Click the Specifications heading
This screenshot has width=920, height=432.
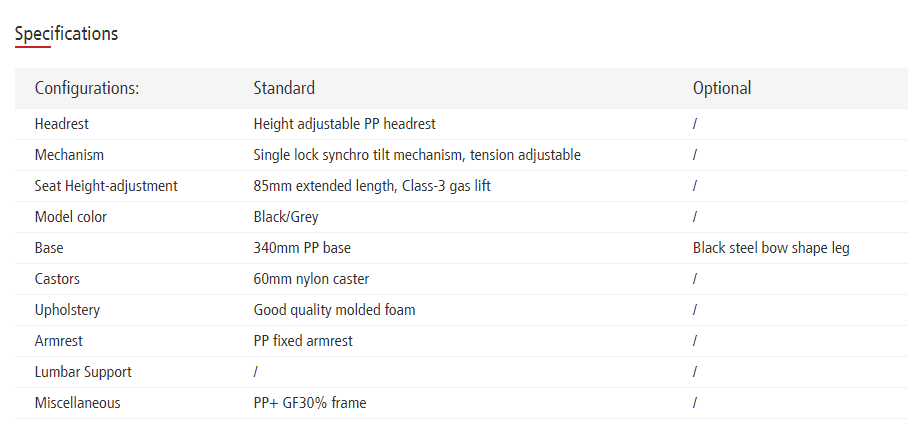point(66,33)
